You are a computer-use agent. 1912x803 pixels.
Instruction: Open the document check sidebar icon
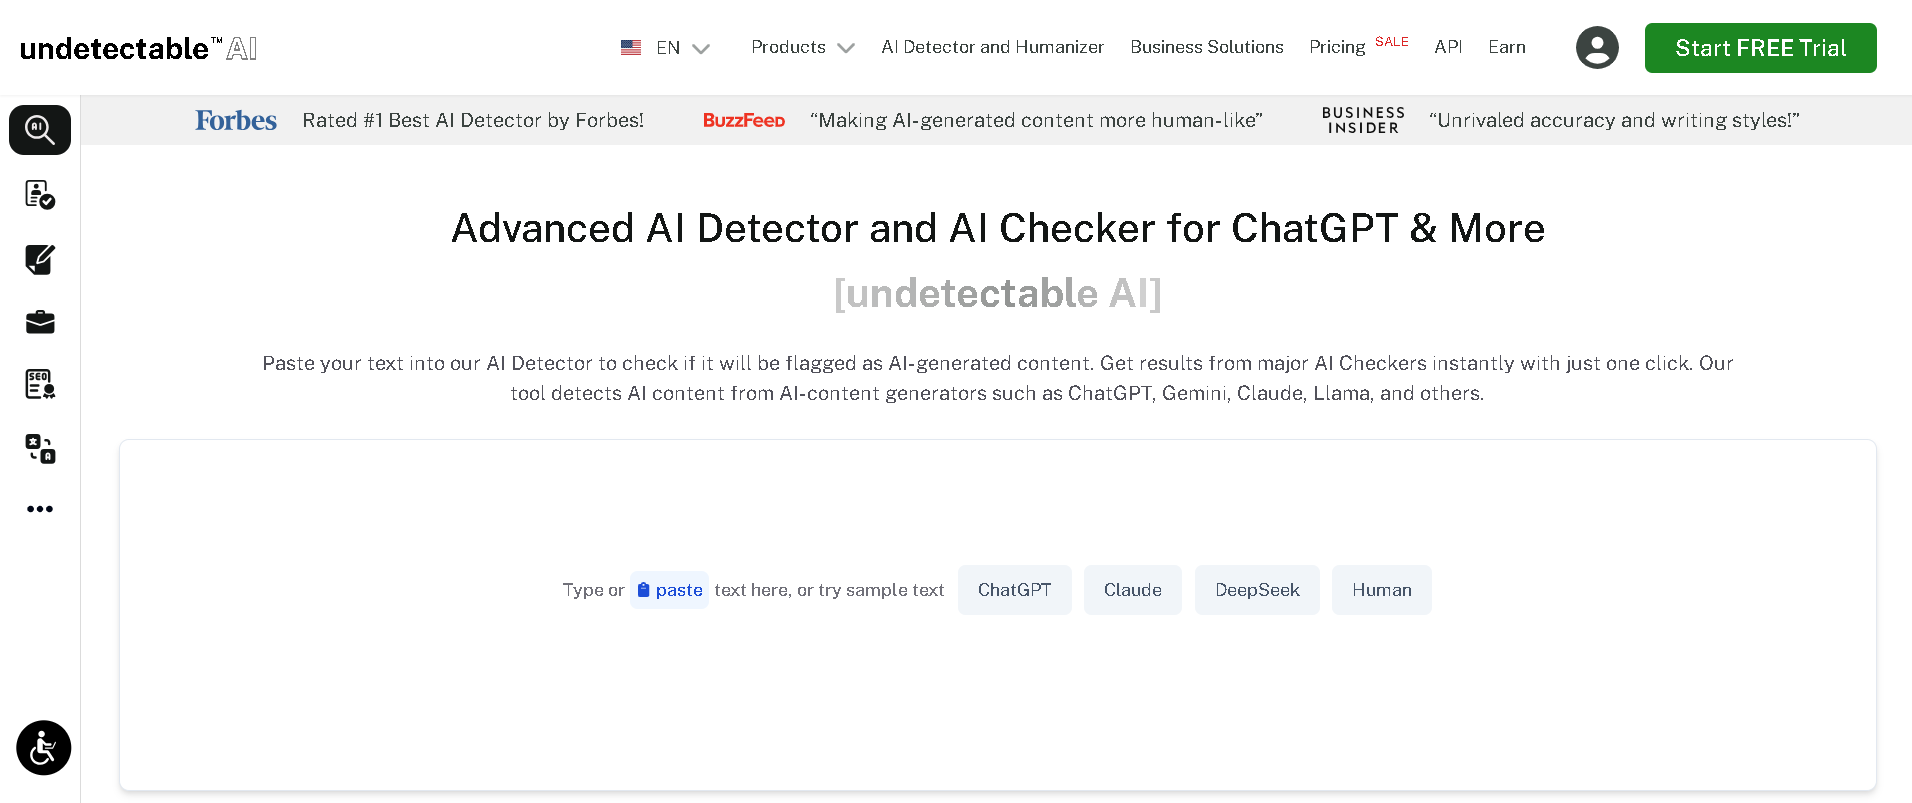pyautogui.click(x=40, y=194)
